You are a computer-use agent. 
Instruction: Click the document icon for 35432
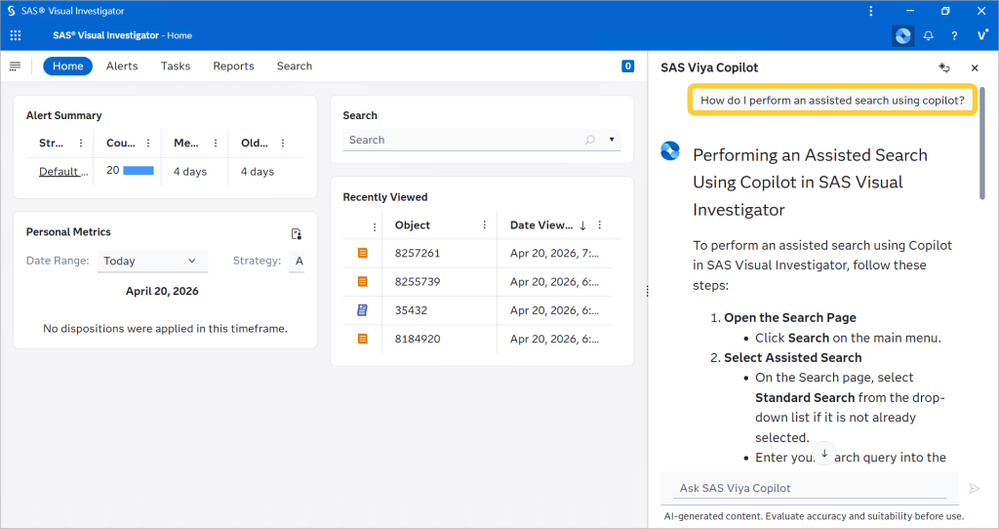[x=363, y=310]
